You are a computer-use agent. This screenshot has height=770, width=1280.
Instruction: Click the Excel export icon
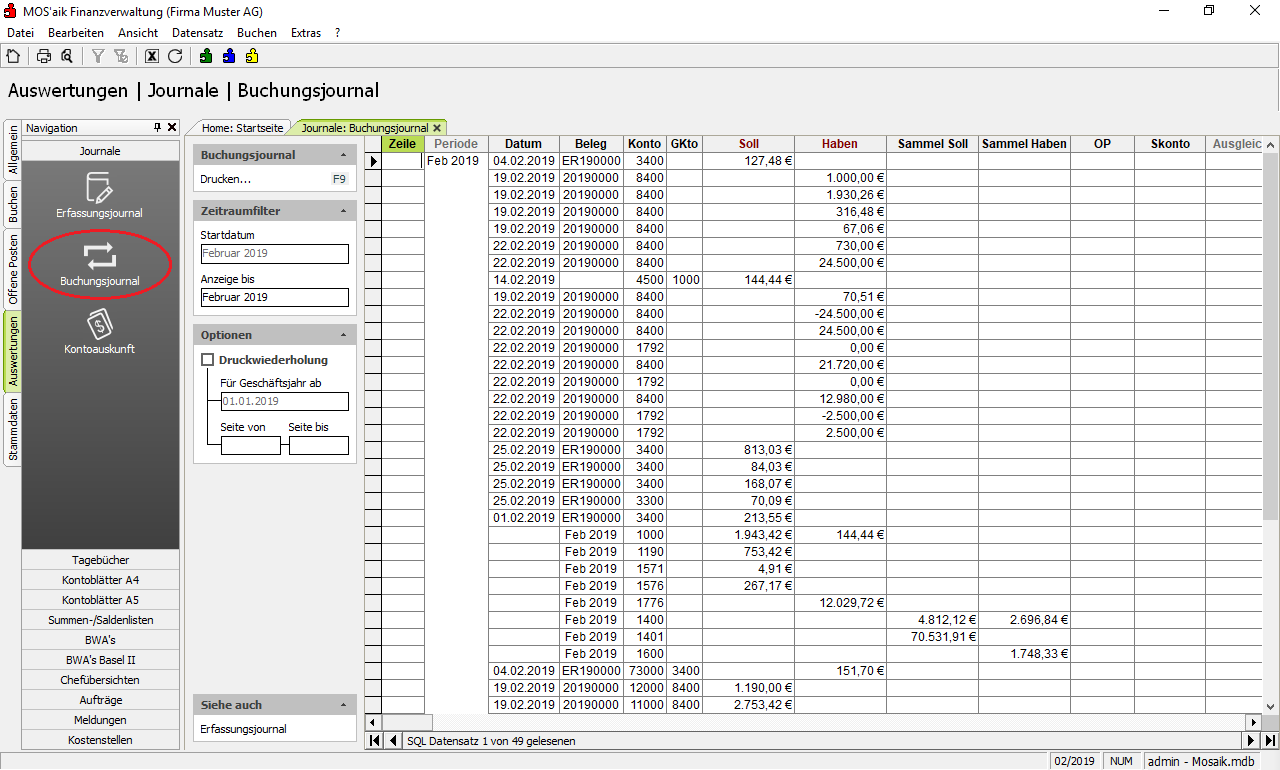(x=152, y=56)
